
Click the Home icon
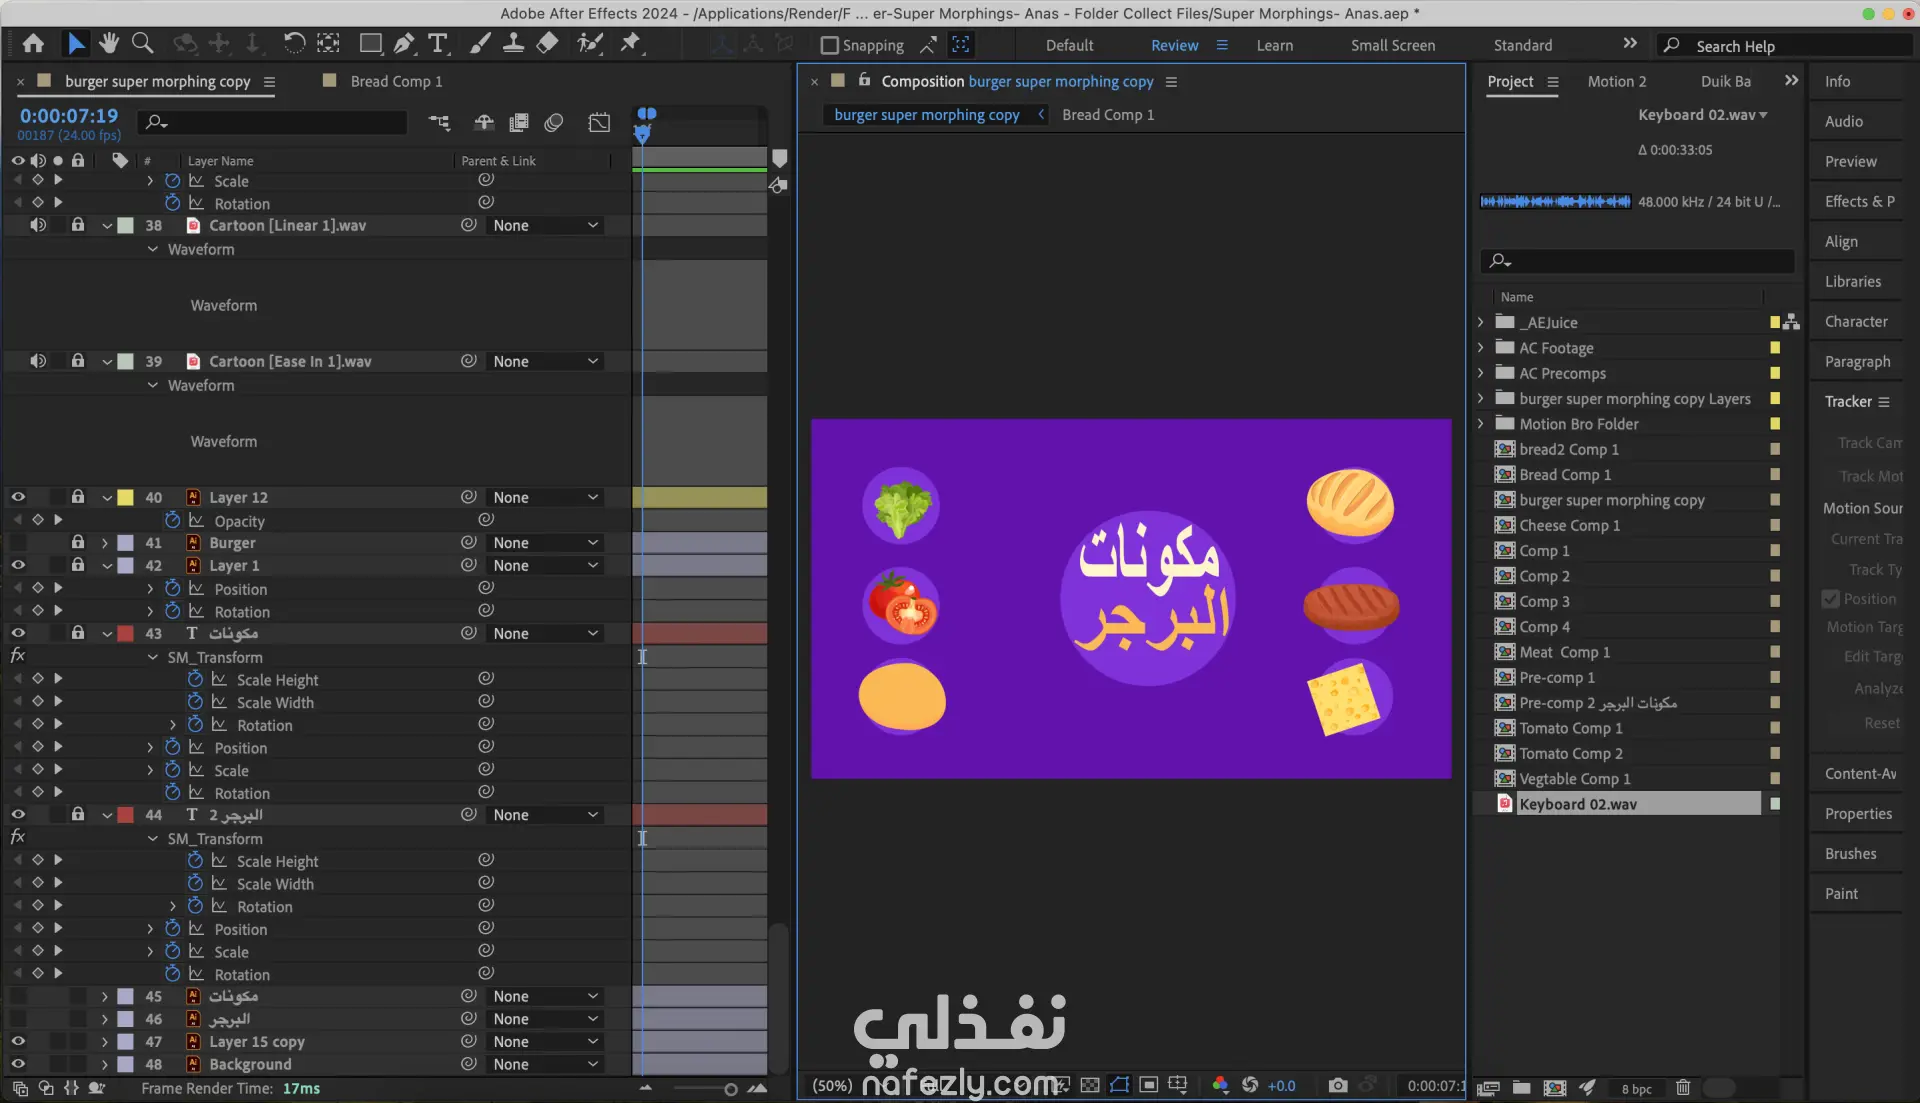[33, 43]
